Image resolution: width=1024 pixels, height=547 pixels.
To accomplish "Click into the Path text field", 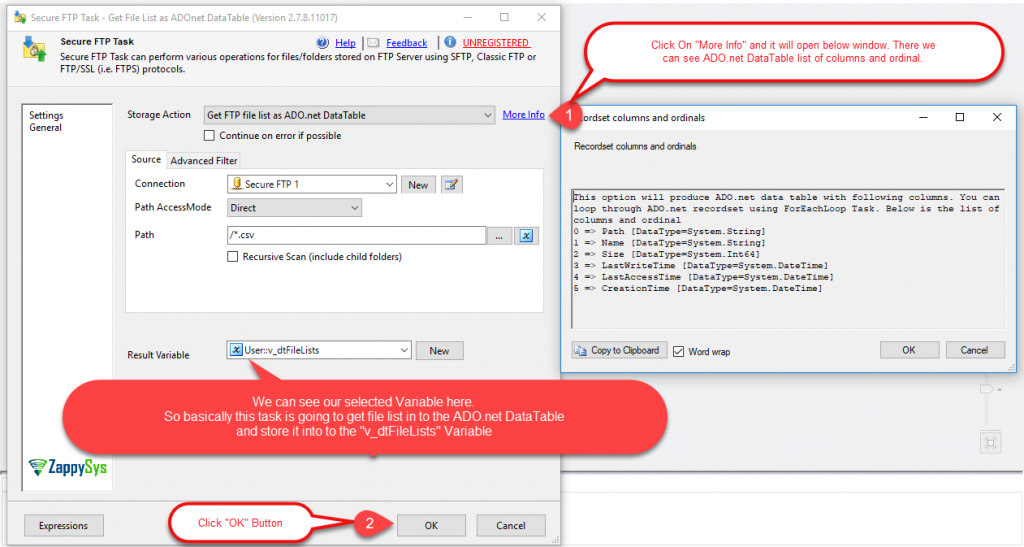I will coord(355,236).
